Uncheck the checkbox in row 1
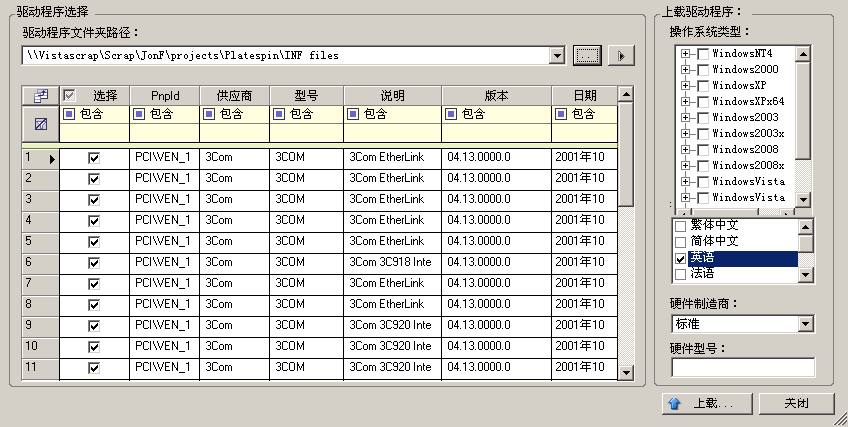Viewport: 848px width, 427px height. (x=94, y=158)
